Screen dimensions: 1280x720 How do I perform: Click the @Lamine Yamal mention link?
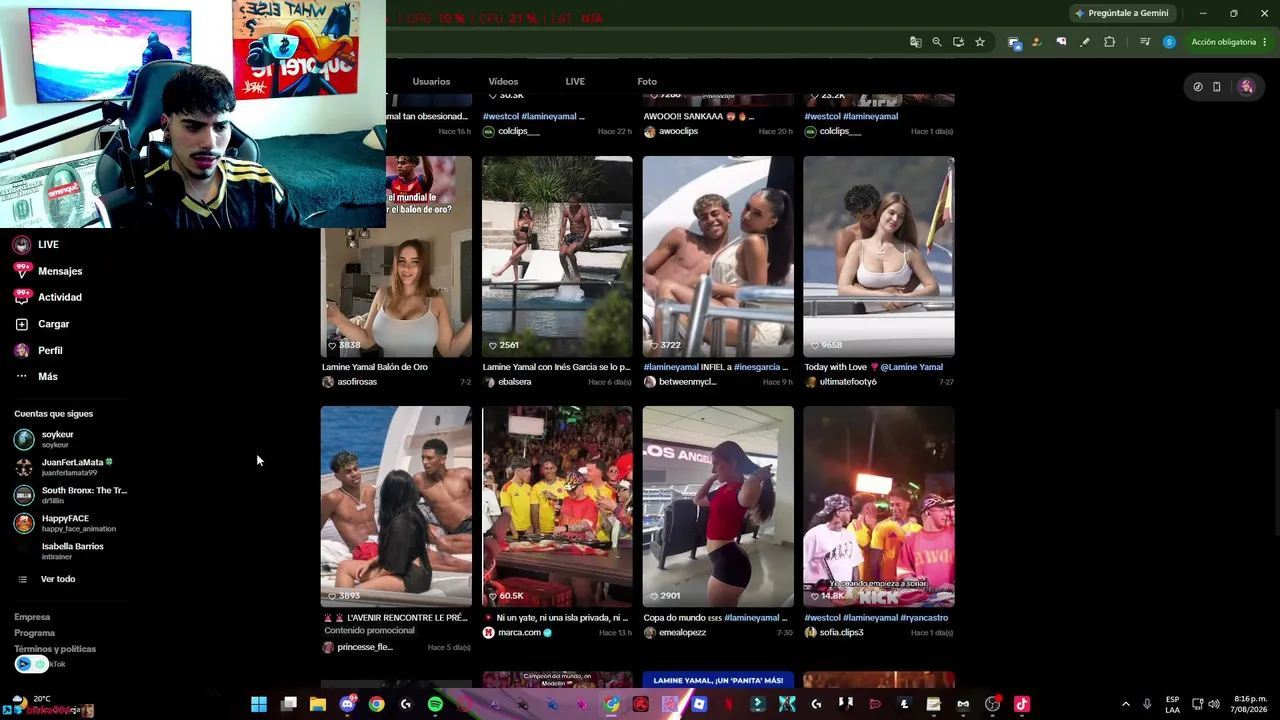[x=911, y=367]
